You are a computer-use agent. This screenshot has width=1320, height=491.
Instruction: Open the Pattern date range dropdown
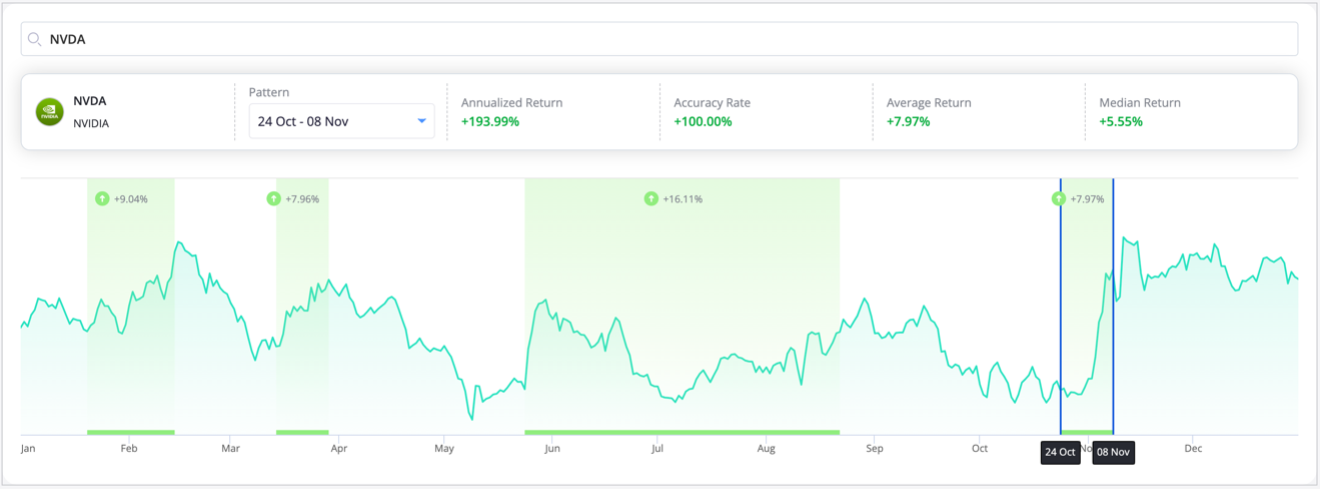click(340, 121)
